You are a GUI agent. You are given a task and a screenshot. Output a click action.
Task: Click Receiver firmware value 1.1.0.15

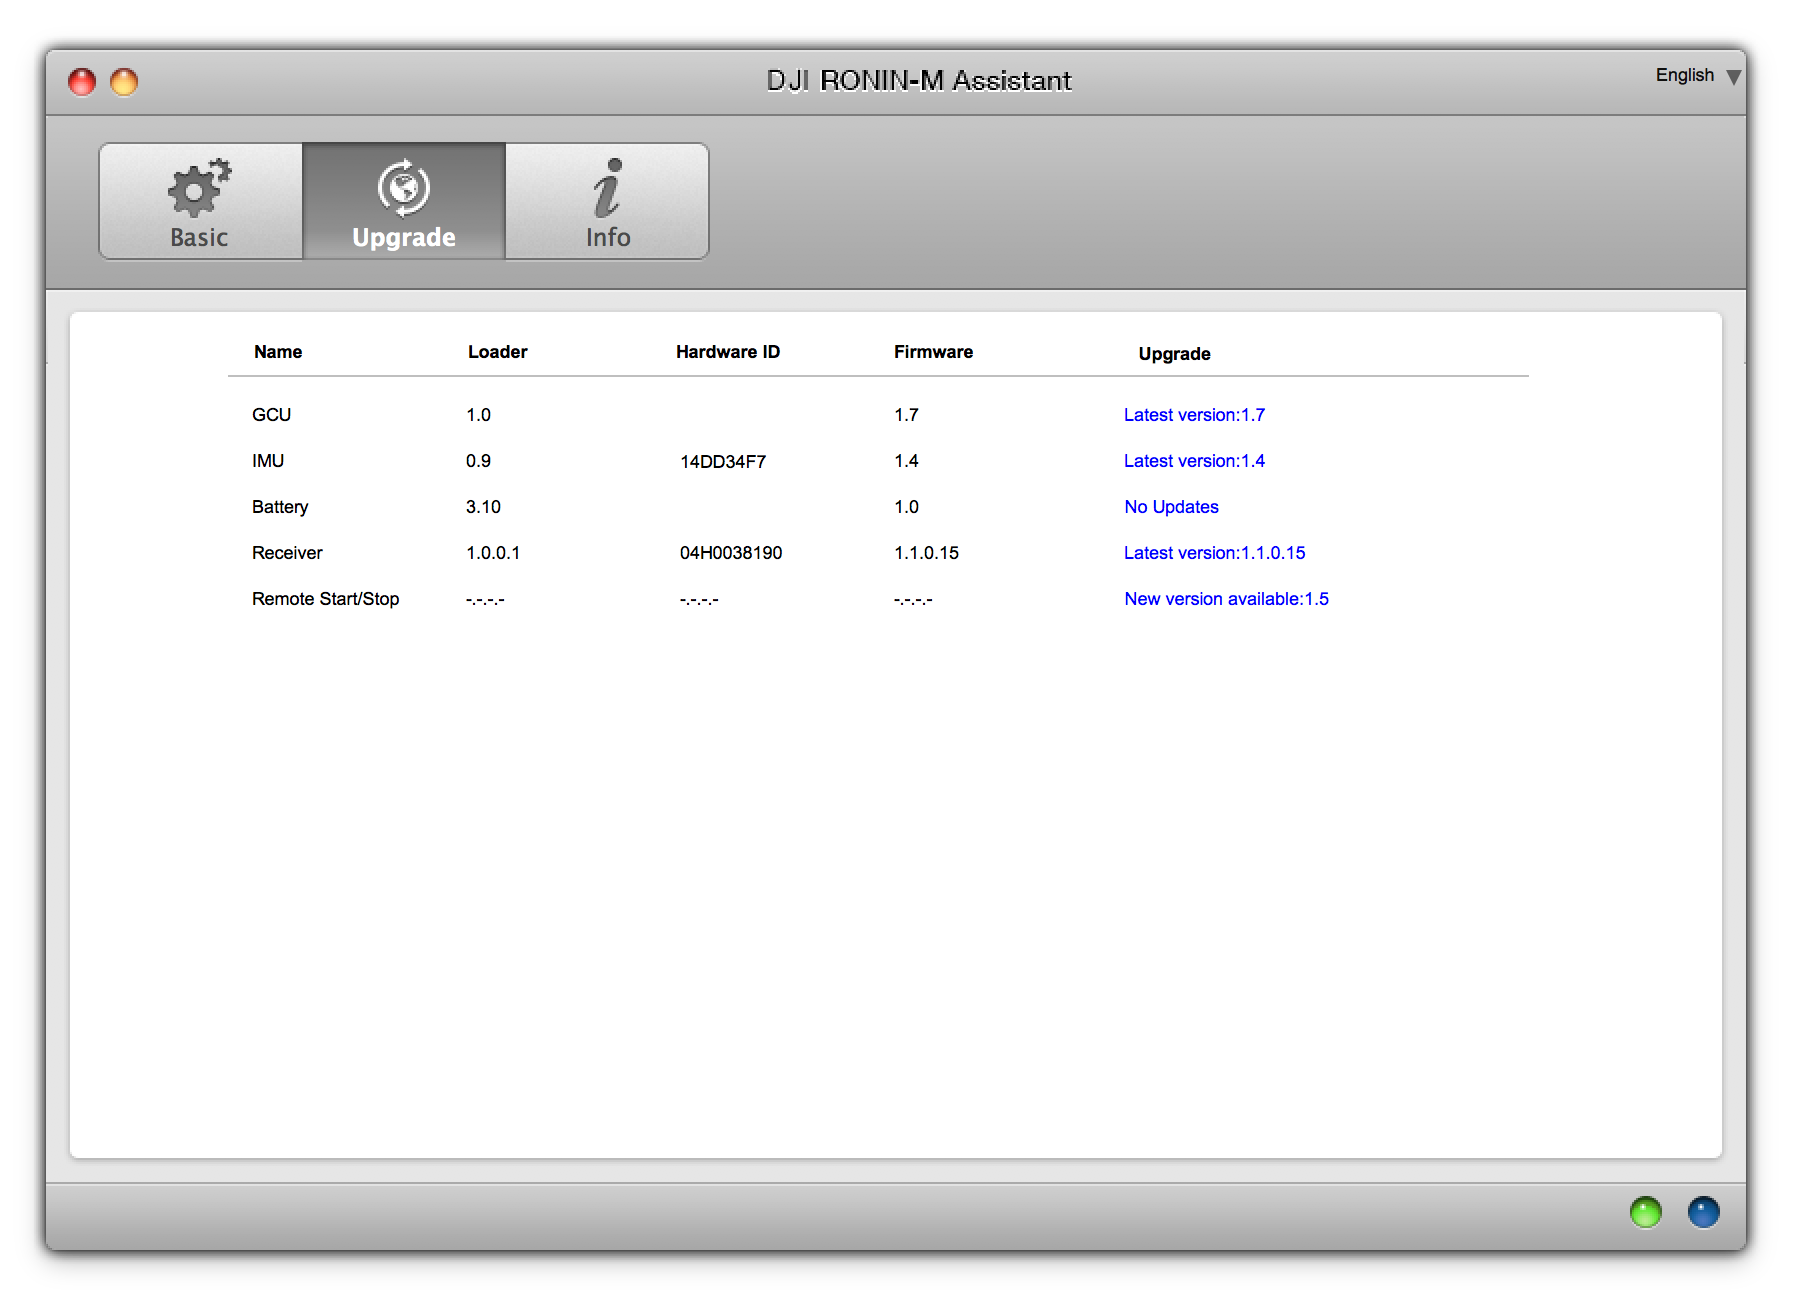tap(926, 553)
